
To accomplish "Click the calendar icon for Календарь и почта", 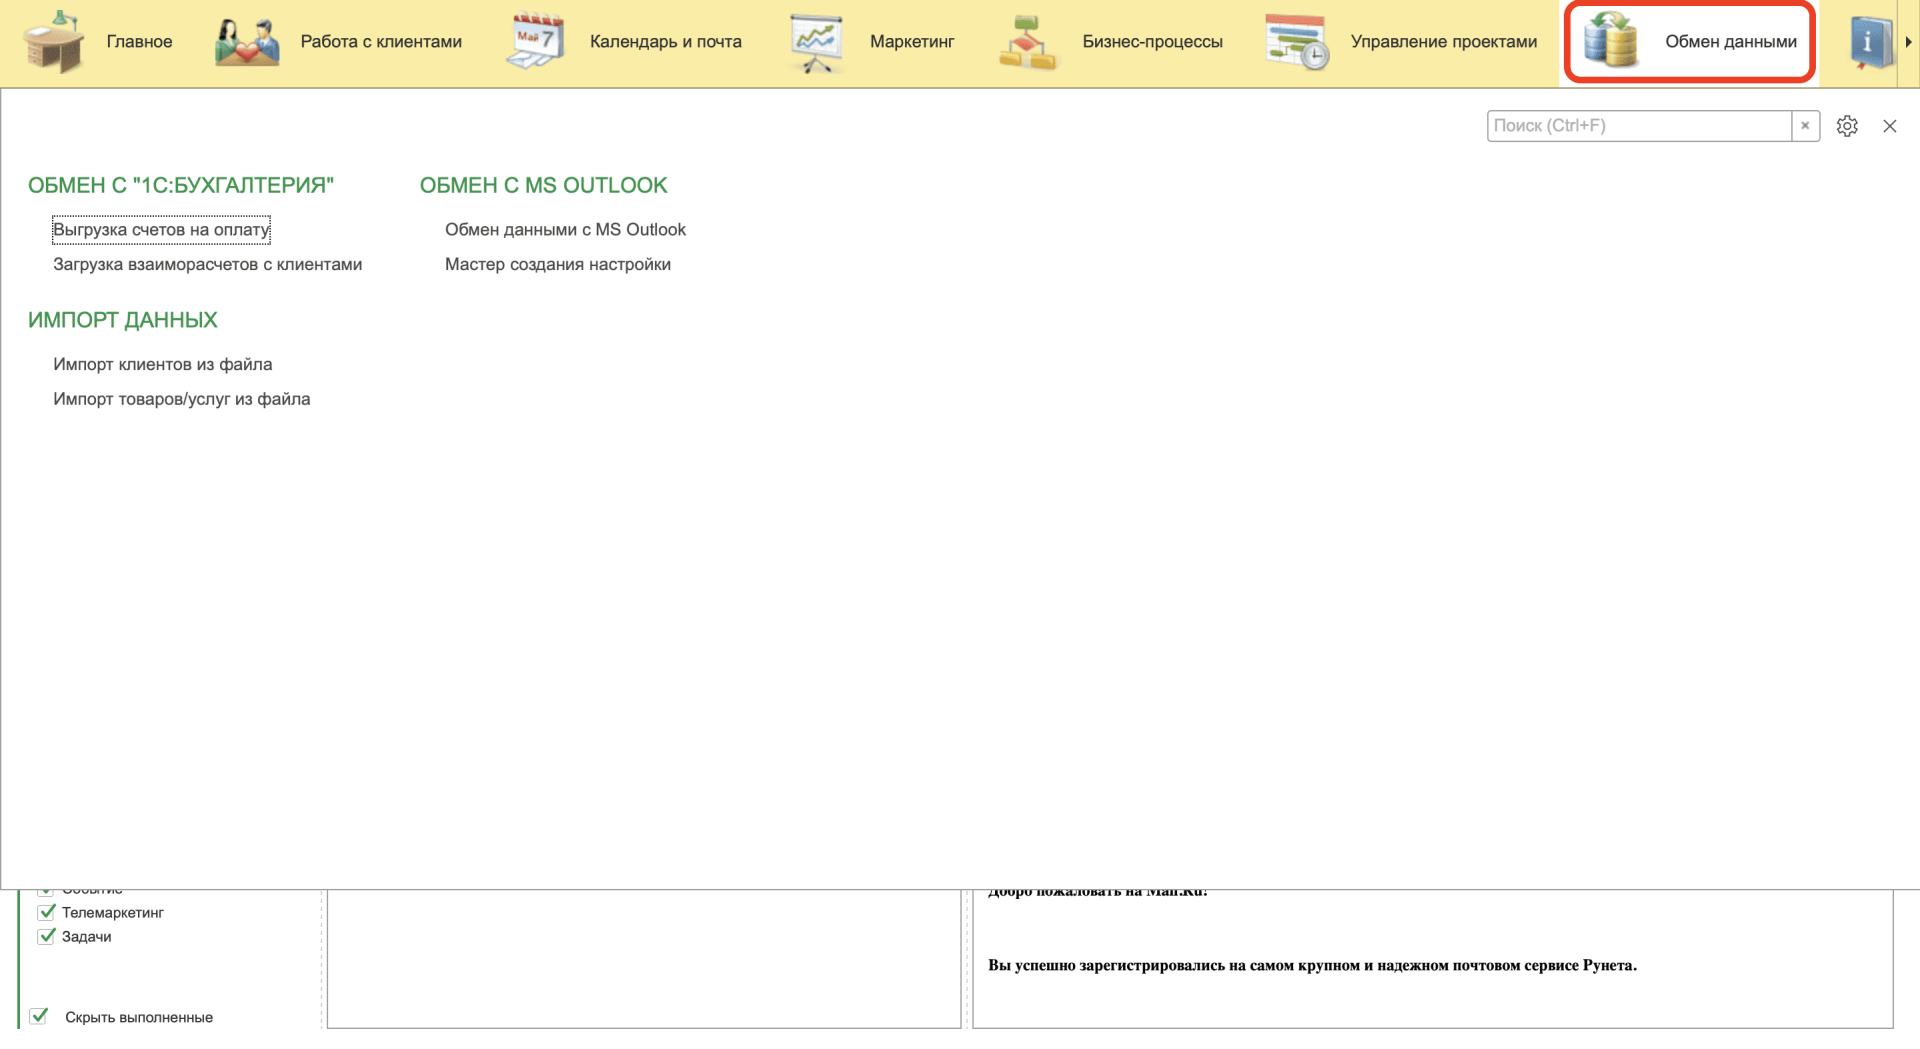I will pyautogui.click(x=536, y=42).
